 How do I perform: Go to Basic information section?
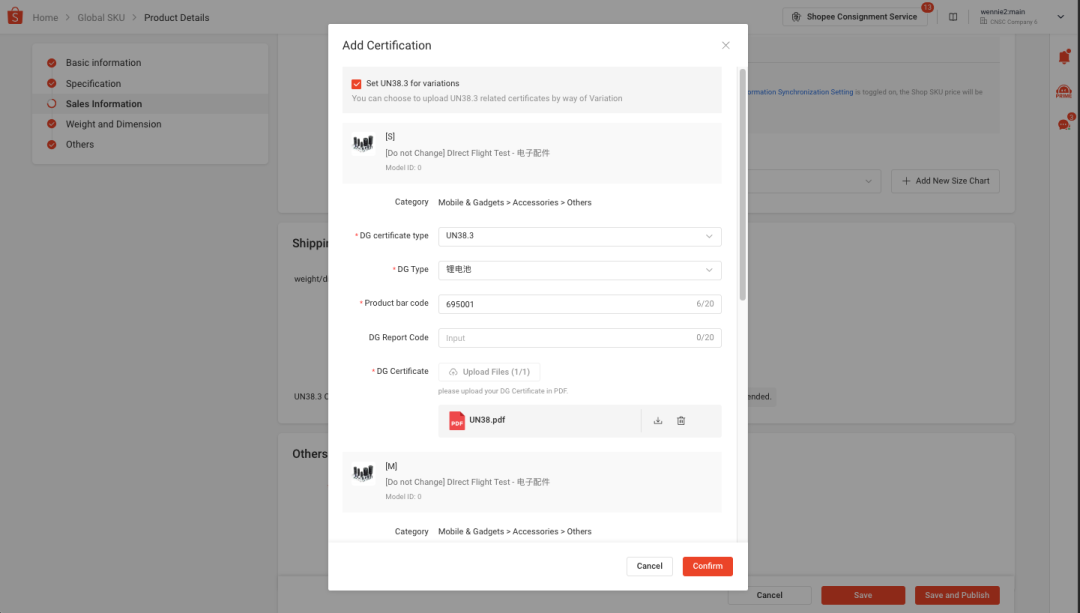(103, 63)
